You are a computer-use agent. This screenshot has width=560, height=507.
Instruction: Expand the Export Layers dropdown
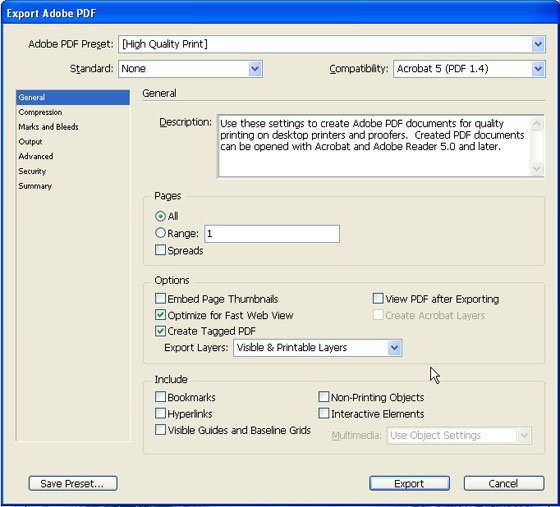pyautogui.click(x=318, y=348)
